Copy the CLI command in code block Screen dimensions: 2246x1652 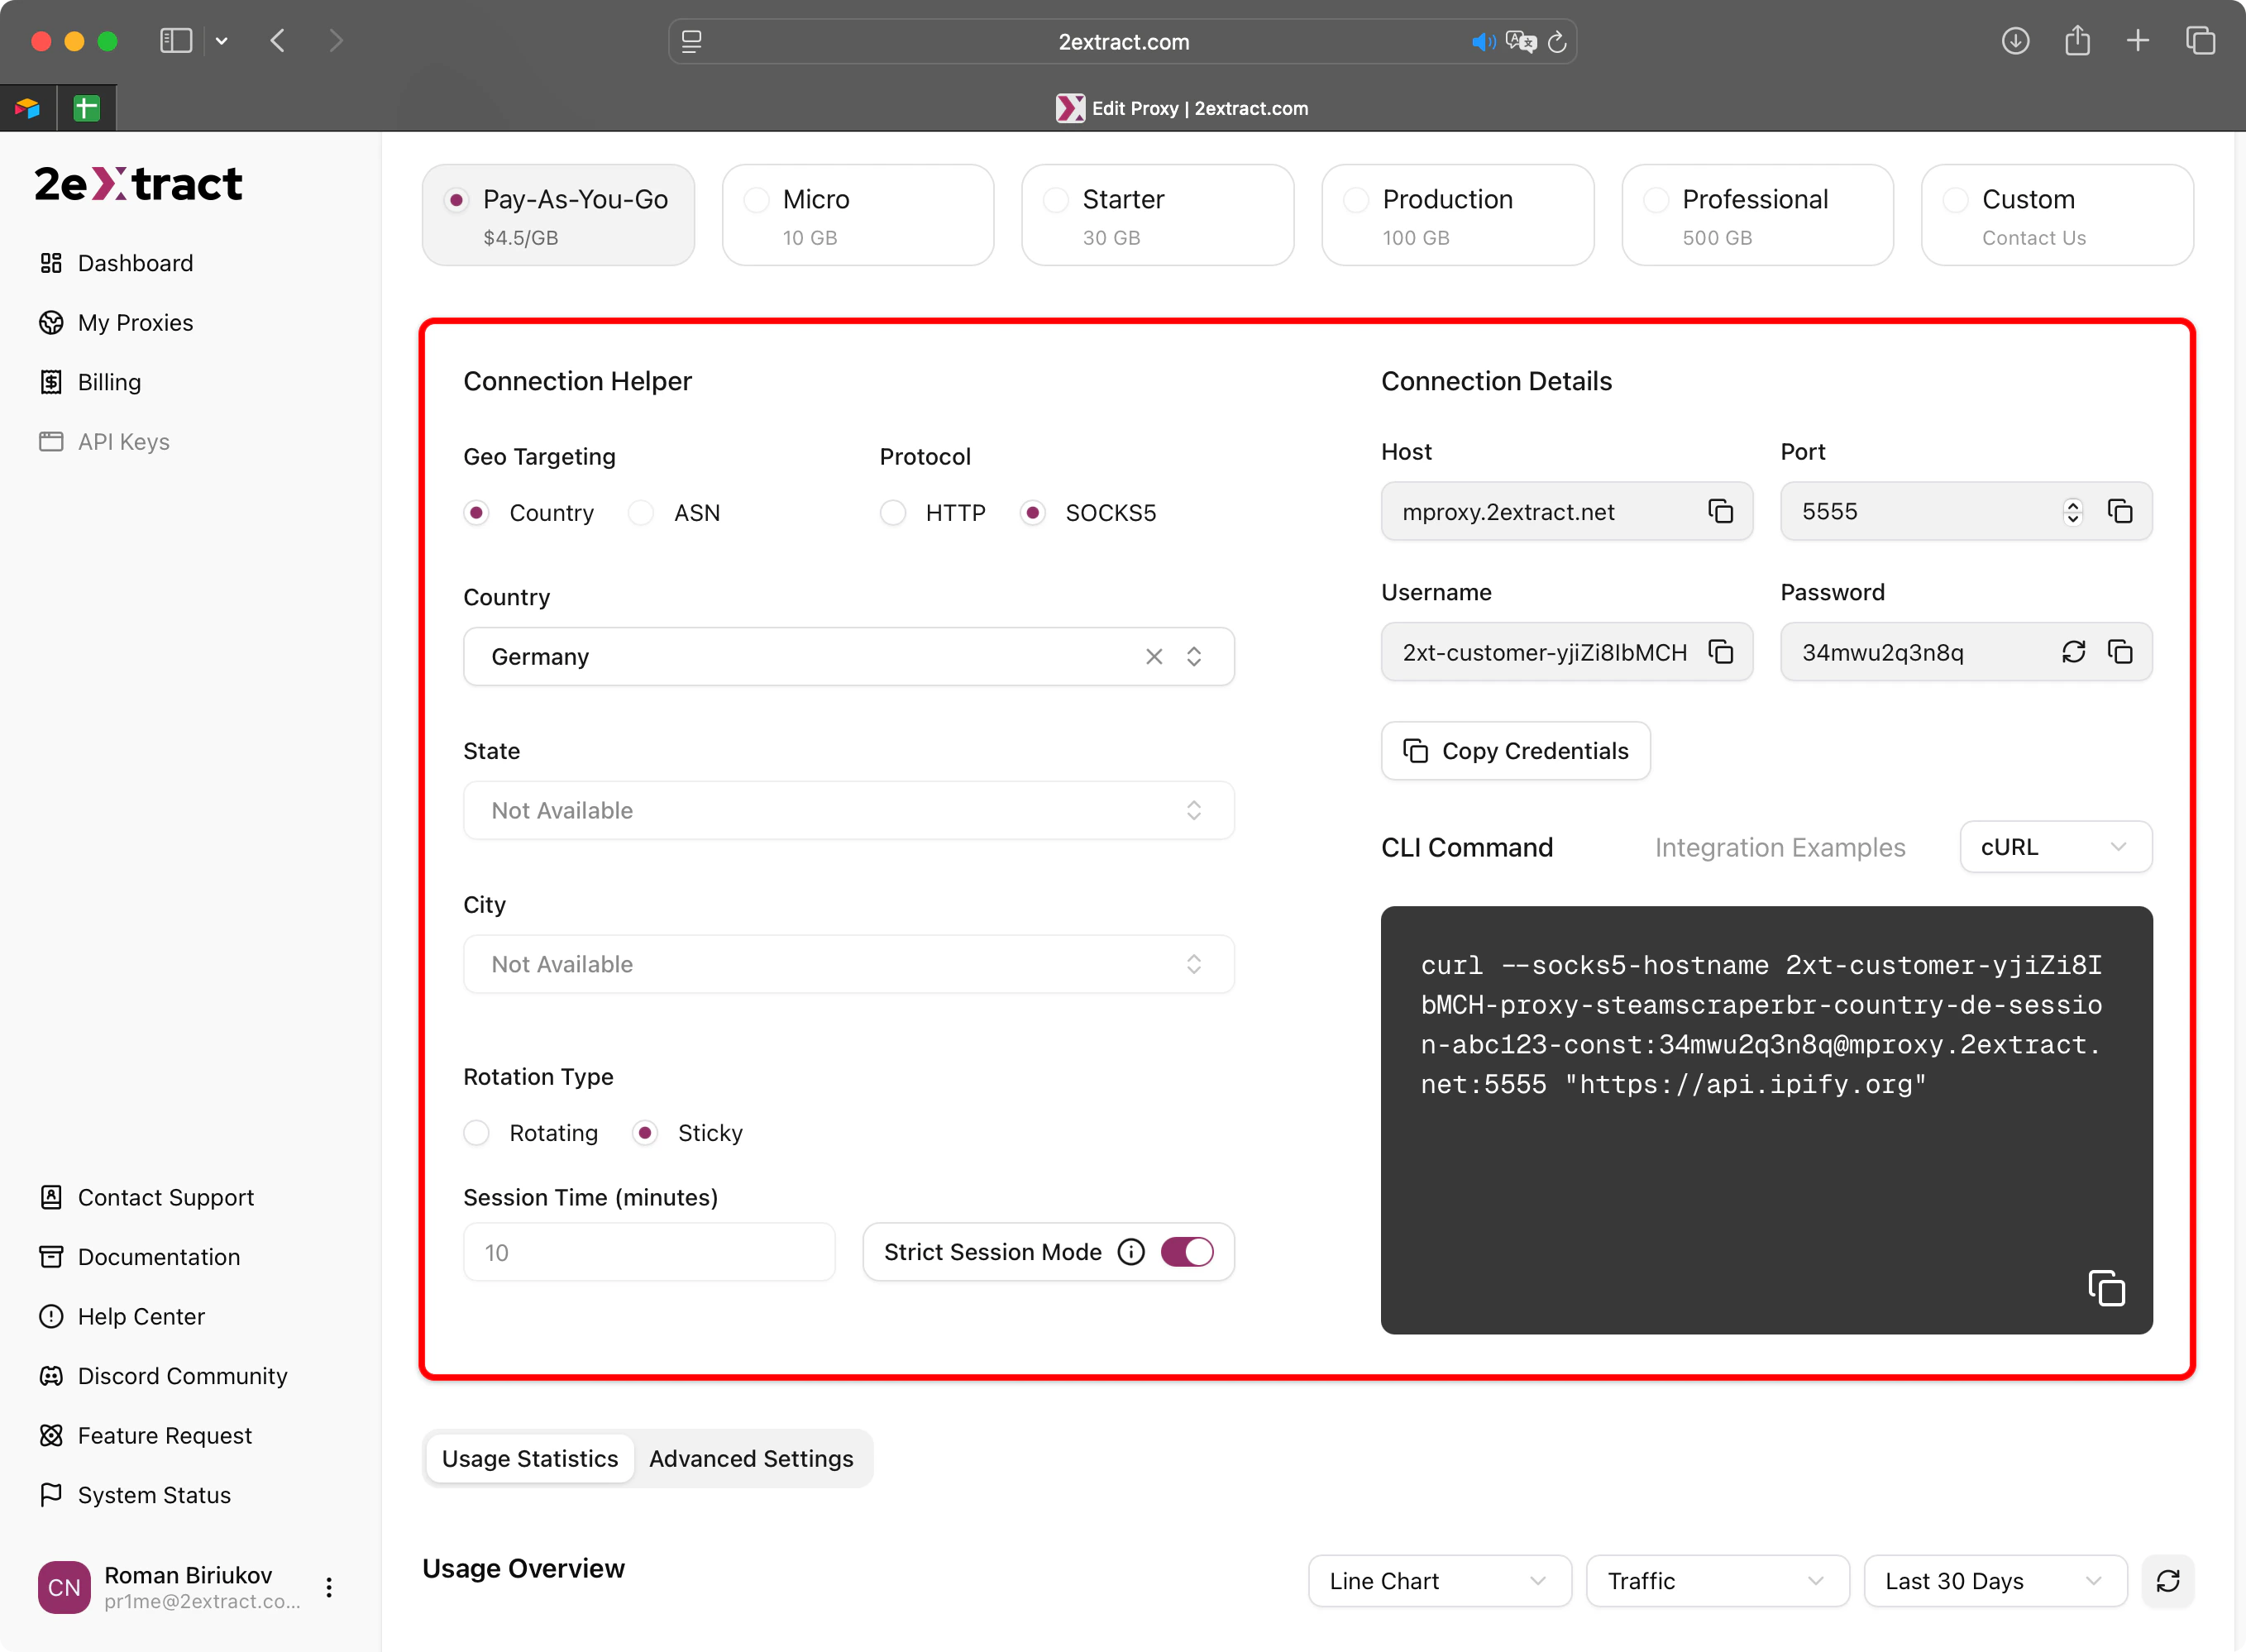2106,1288
